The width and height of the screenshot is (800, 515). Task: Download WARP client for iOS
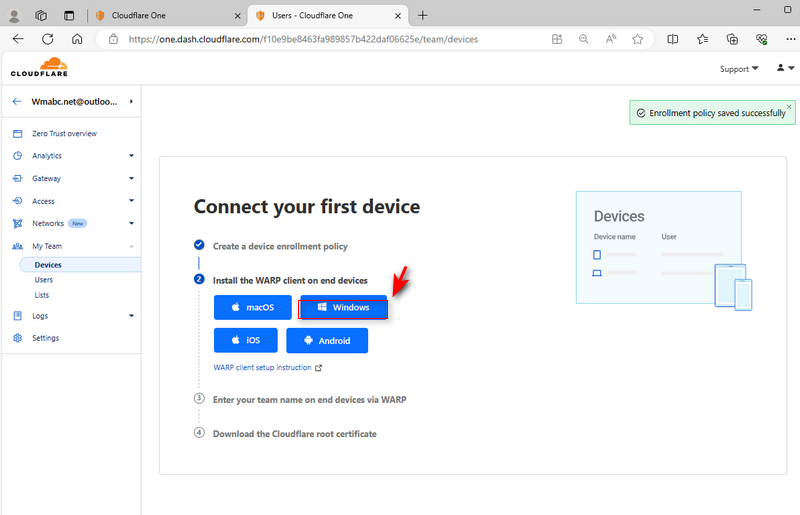(245, 340)
